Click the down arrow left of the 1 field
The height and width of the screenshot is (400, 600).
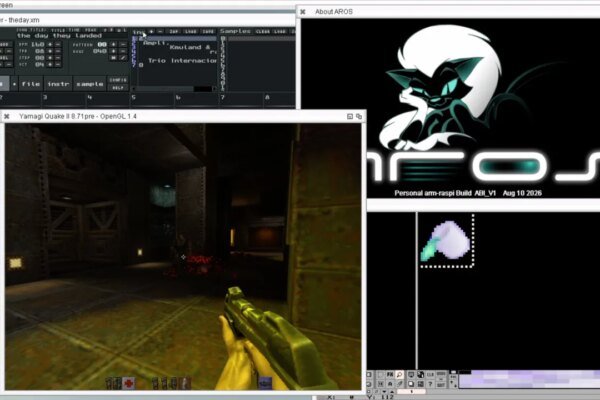click(x=384, y=392)
